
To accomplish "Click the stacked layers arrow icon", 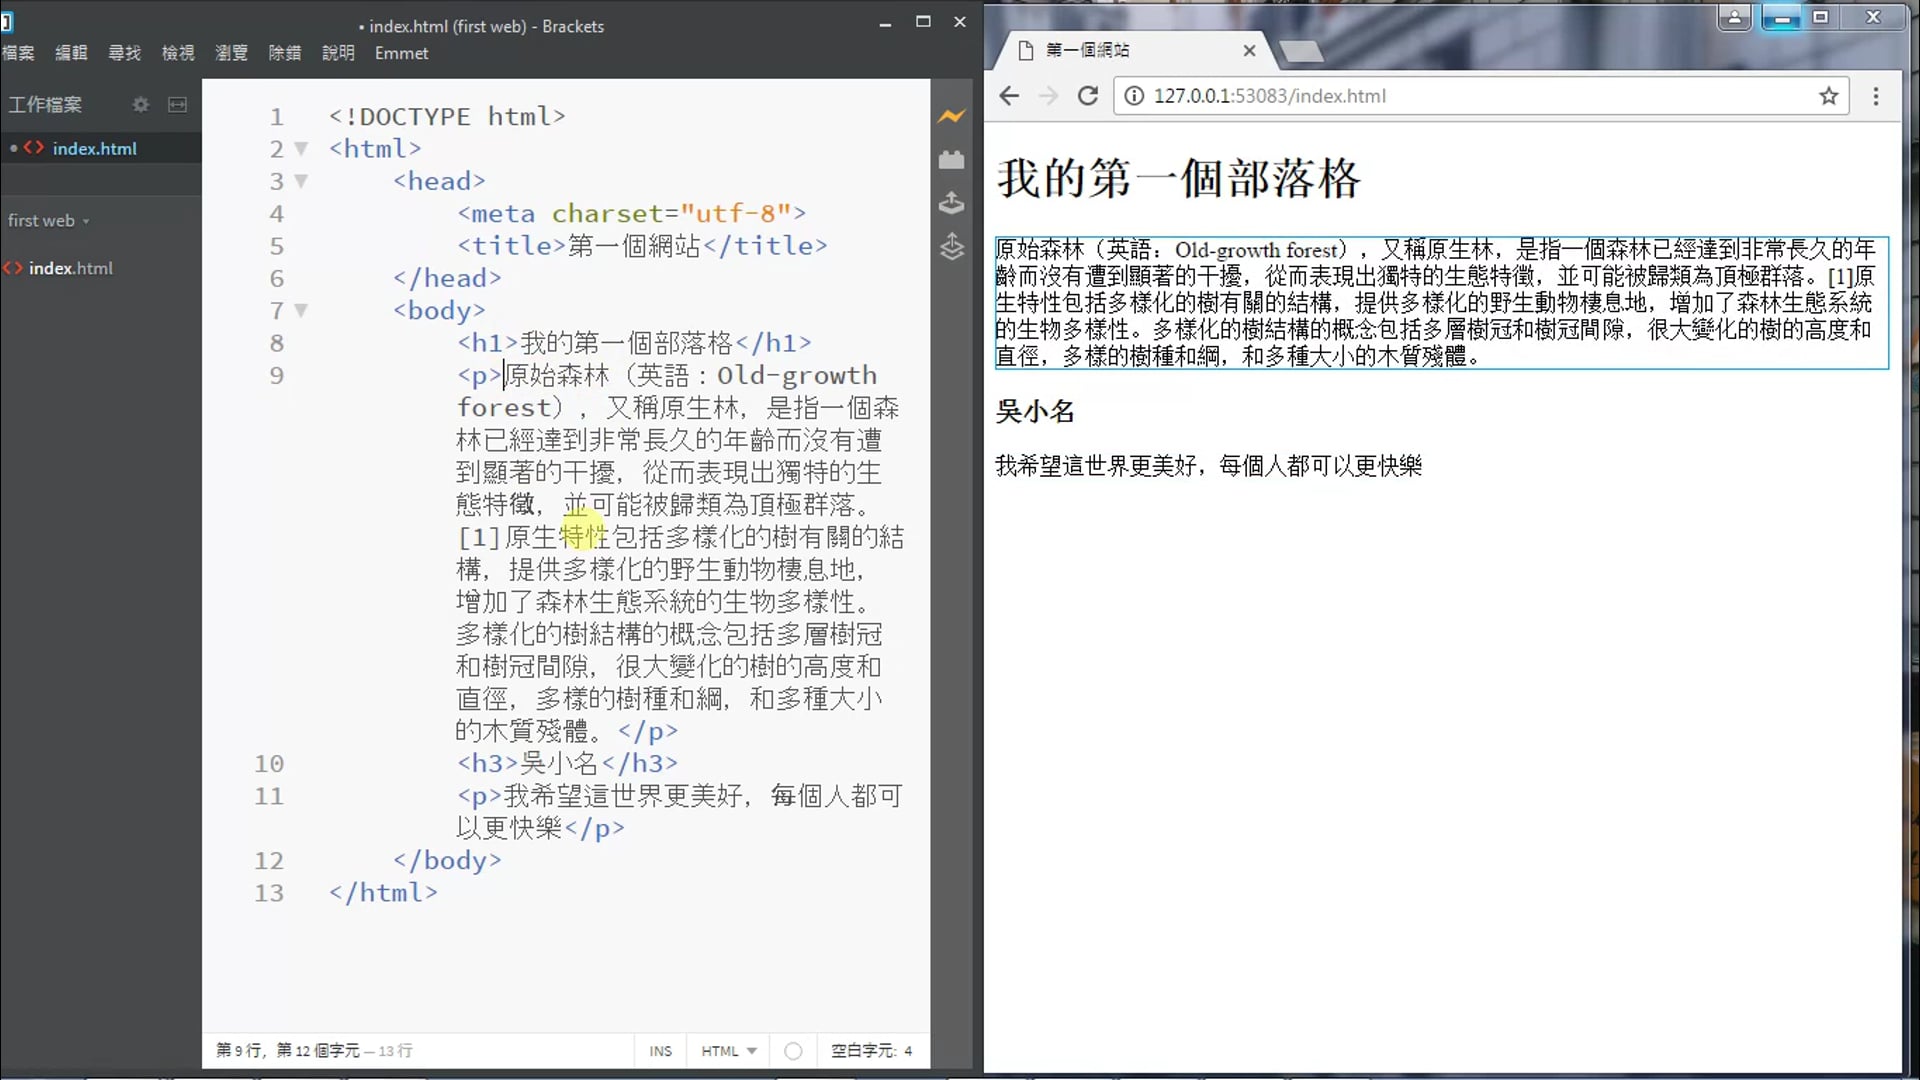I will [x=951, y=246].
